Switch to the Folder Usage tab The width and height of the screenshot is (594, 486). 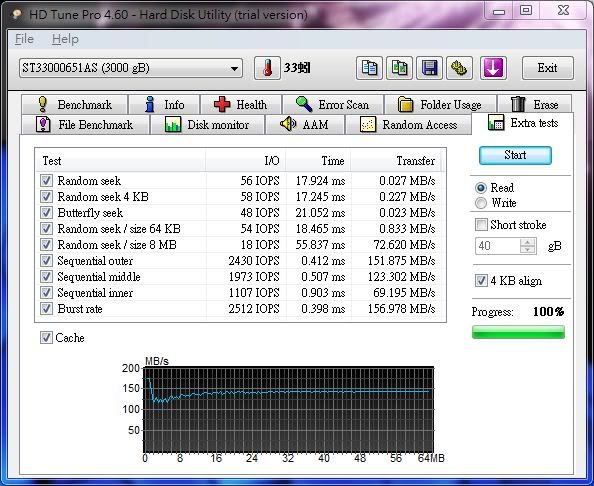tap(440, 104)
